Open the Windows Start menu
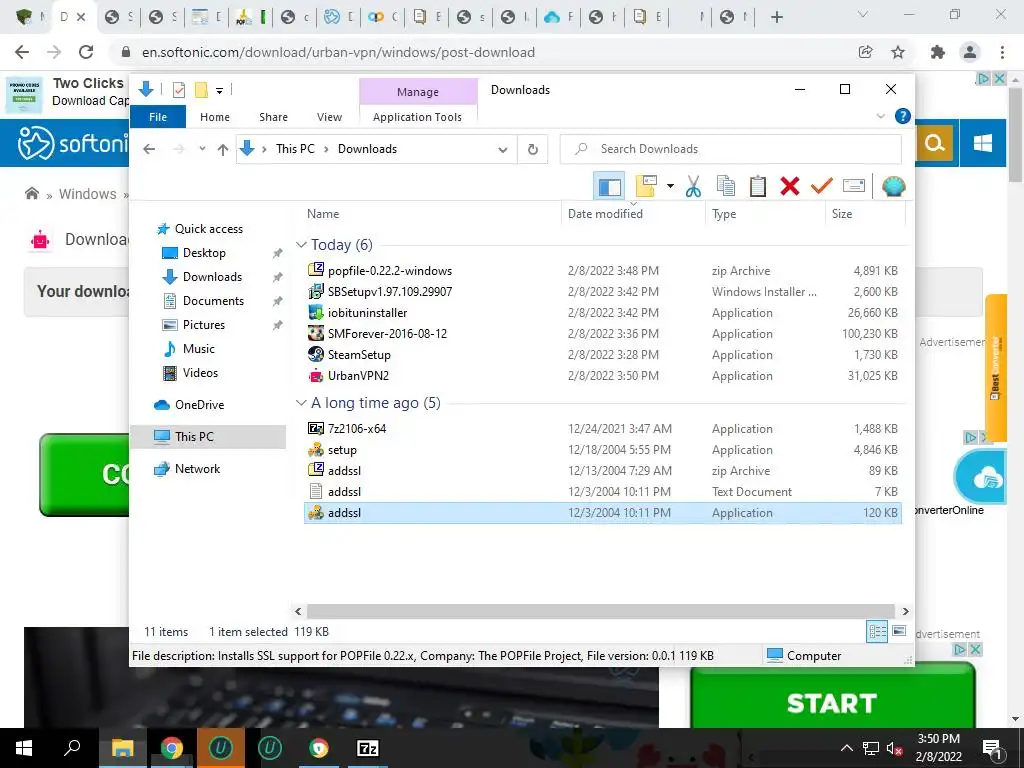Viewport: 1024px width, 768px height. (x=24, y=748)
